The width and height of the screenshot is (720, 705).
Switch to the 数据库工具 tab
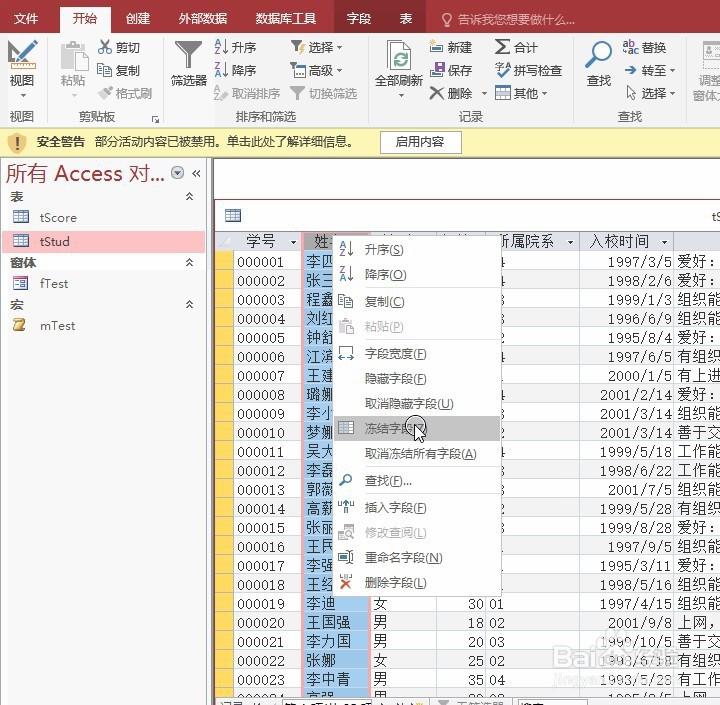(286, 19)
